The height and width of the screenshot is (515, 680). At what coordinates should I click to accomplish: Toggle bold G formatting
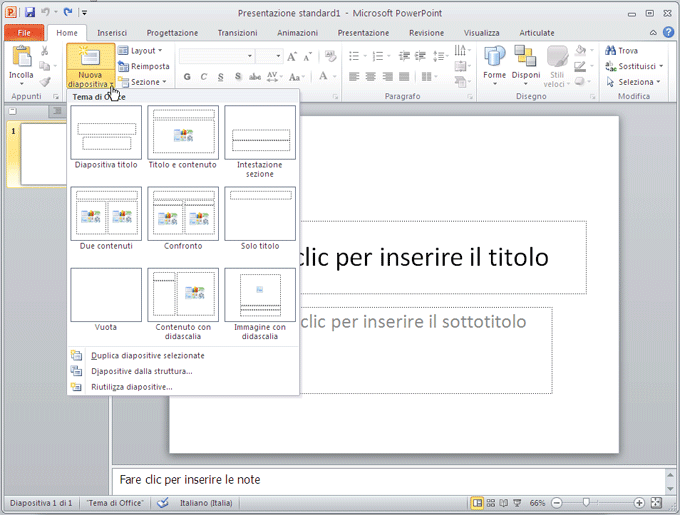click(x=187, y=77)
